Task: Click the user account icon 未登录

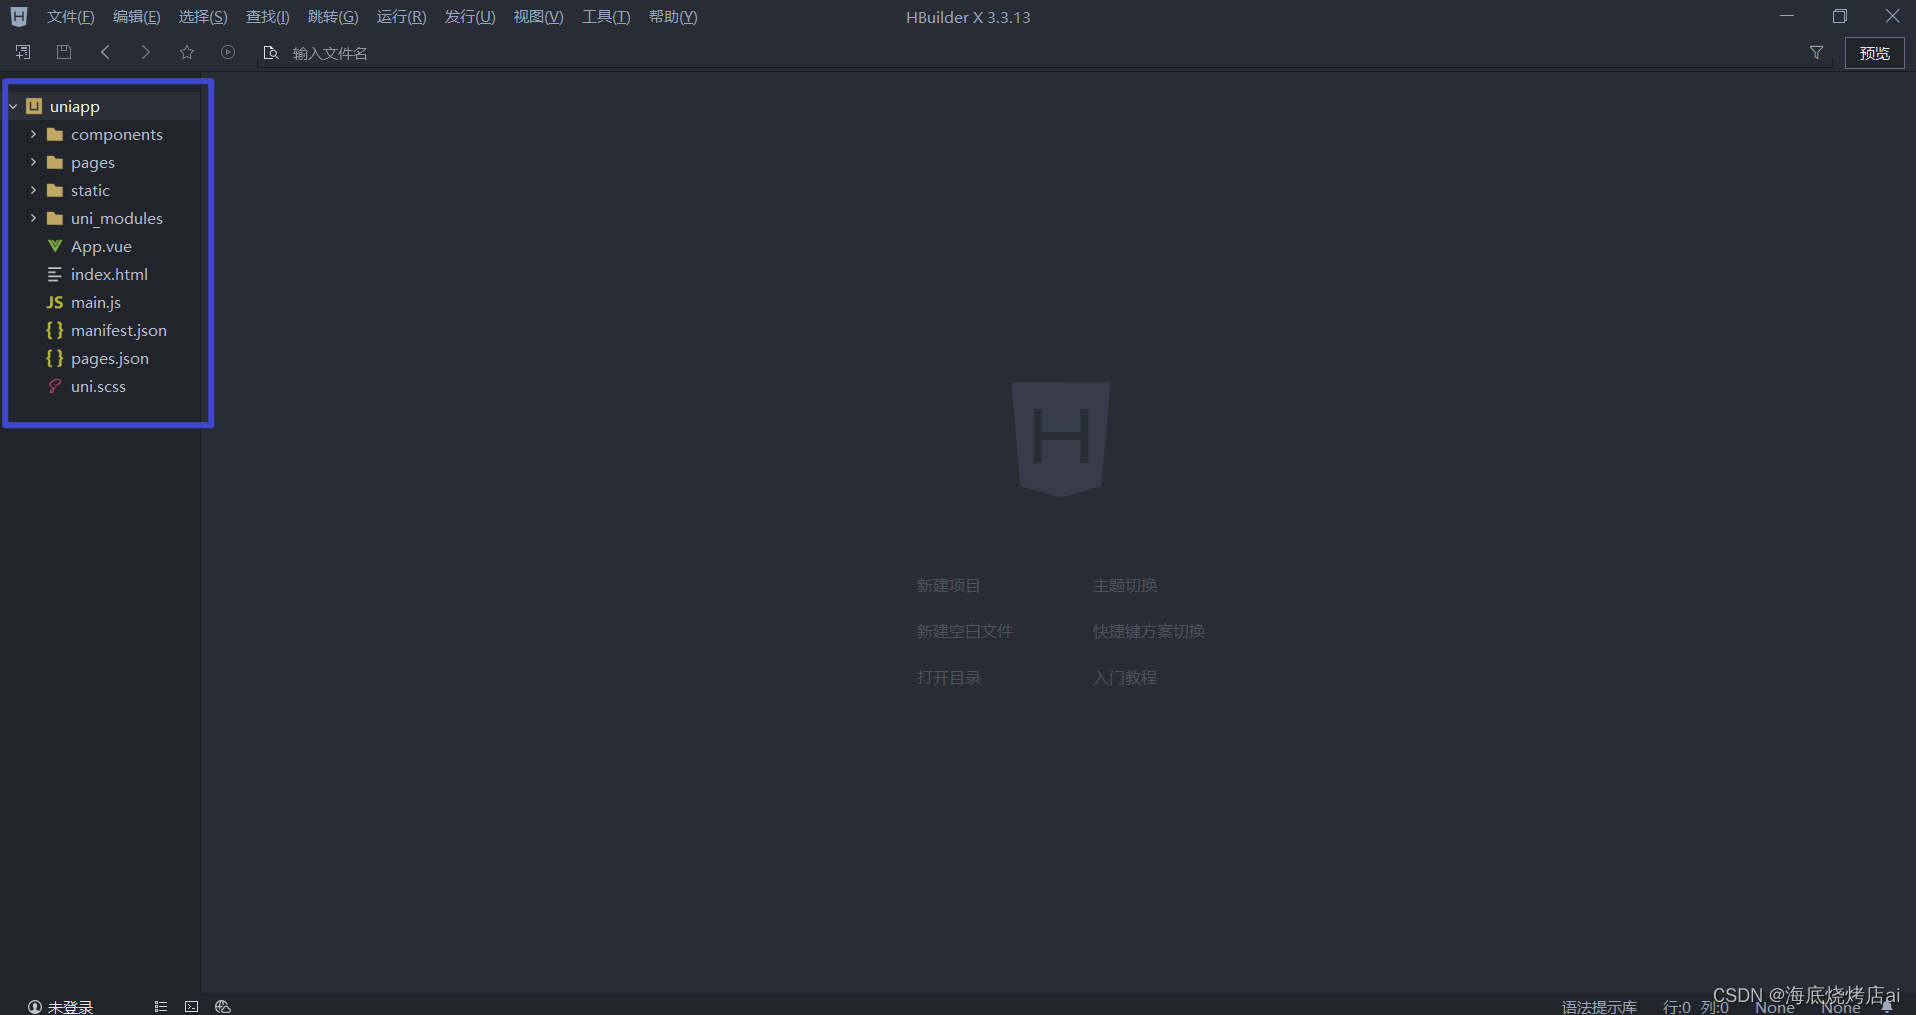Action: point(35,1007)
